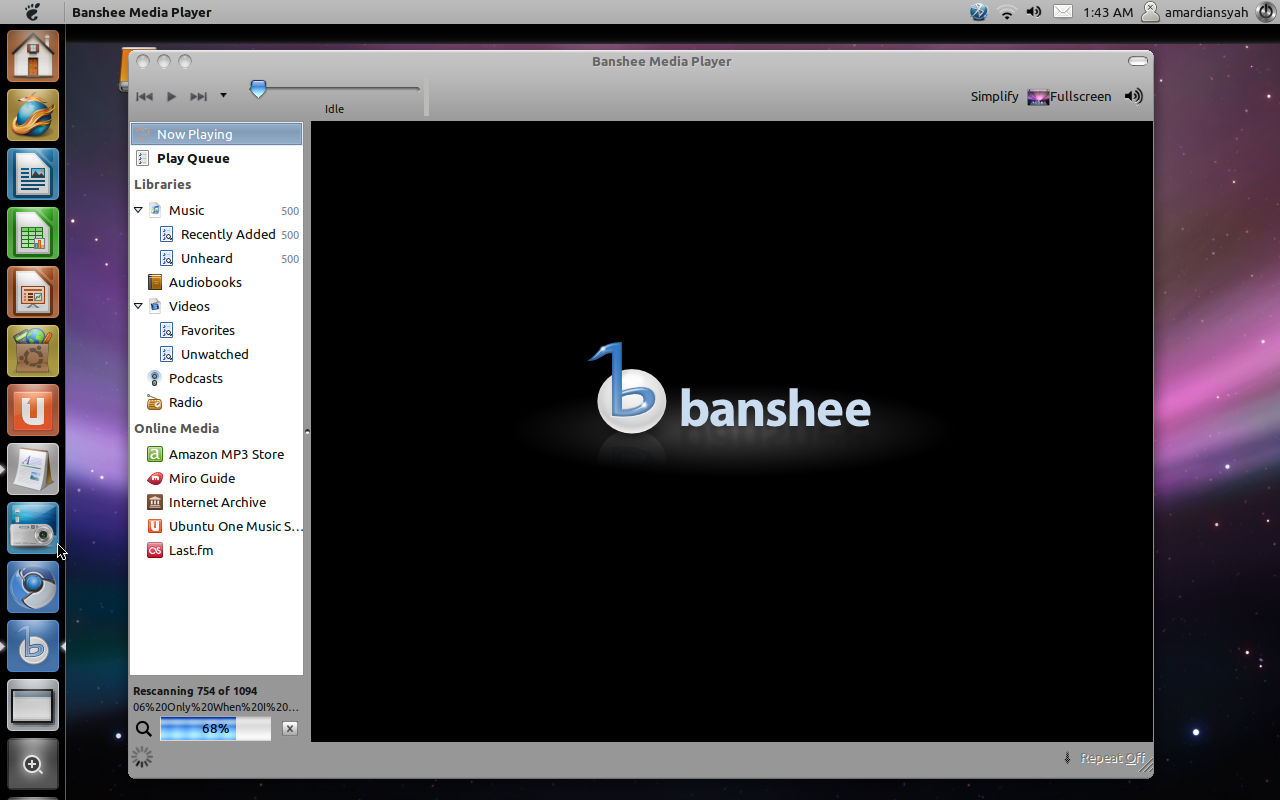This screenshot has width=1280, height=800.
Task: Open the Bluetooth indicator
Action: point(978,12)
